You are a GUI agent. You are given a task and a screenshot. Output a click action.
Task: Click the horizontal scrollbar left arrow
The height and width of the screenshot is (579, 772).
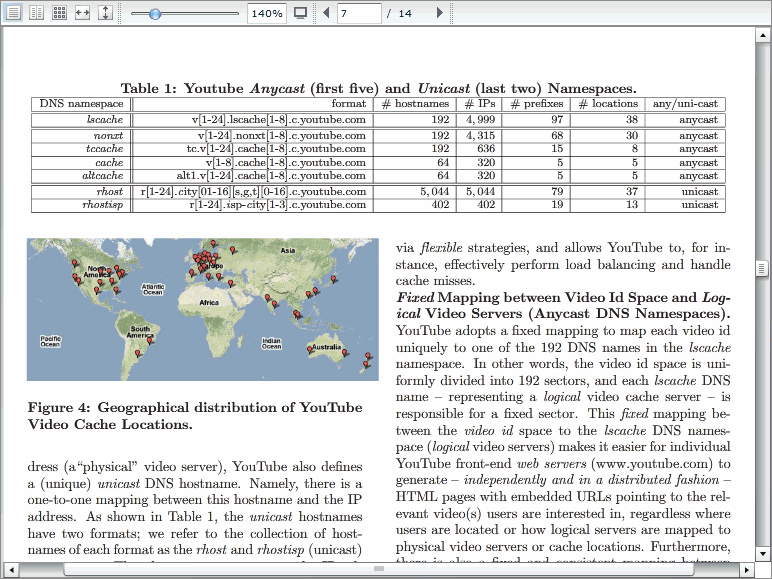pyautogui.click(x=11, y=569)
